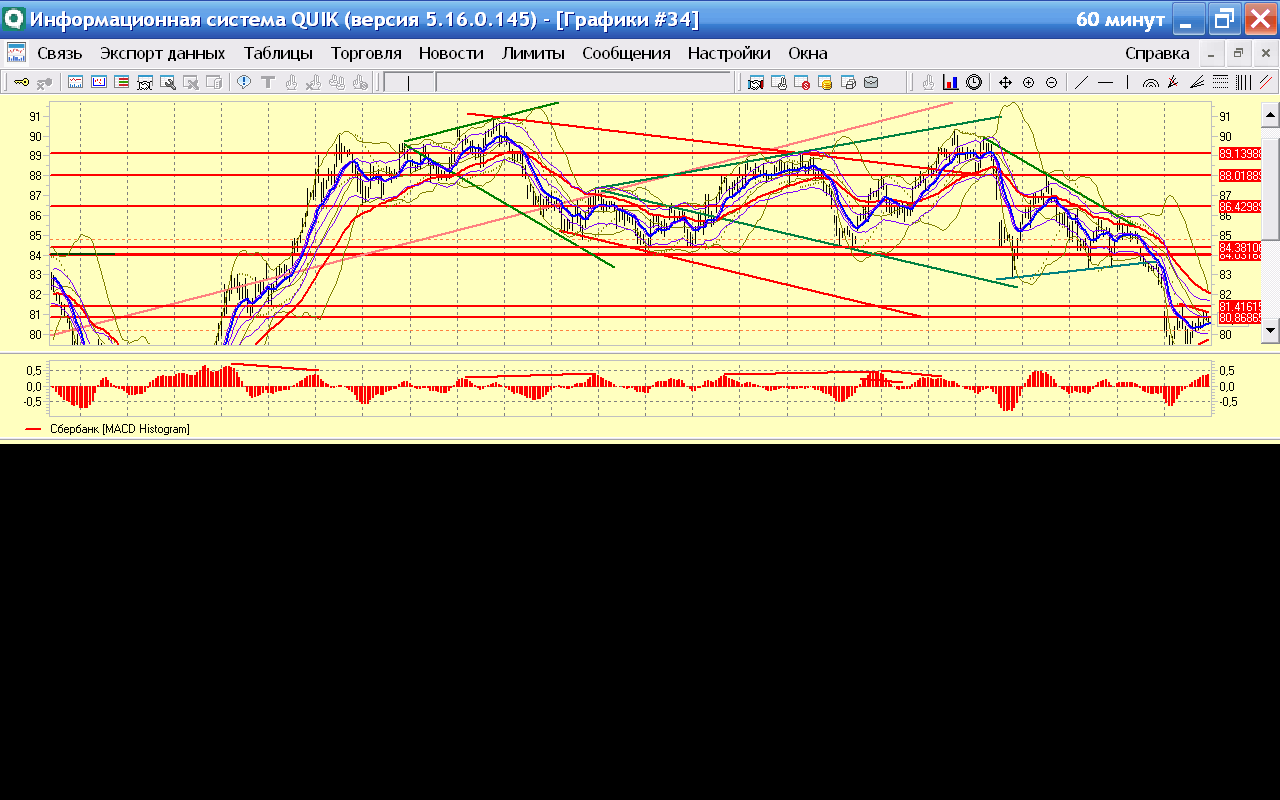Image resolution: width=1280 pixels, height=800 pixels.
Task: Click the chart scrollbar up arrow
Action: click(1270, 115)
